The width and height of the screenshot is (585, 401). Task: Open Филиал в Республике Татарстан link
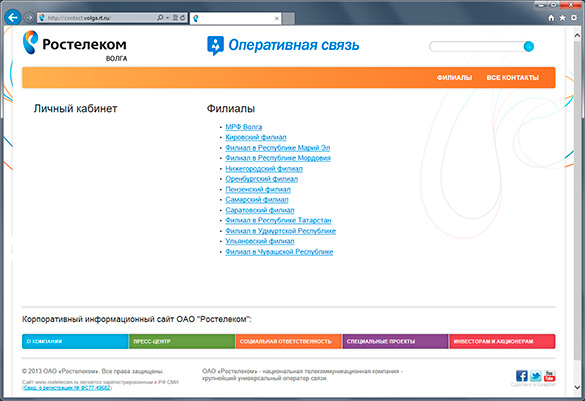coord(278,220)
